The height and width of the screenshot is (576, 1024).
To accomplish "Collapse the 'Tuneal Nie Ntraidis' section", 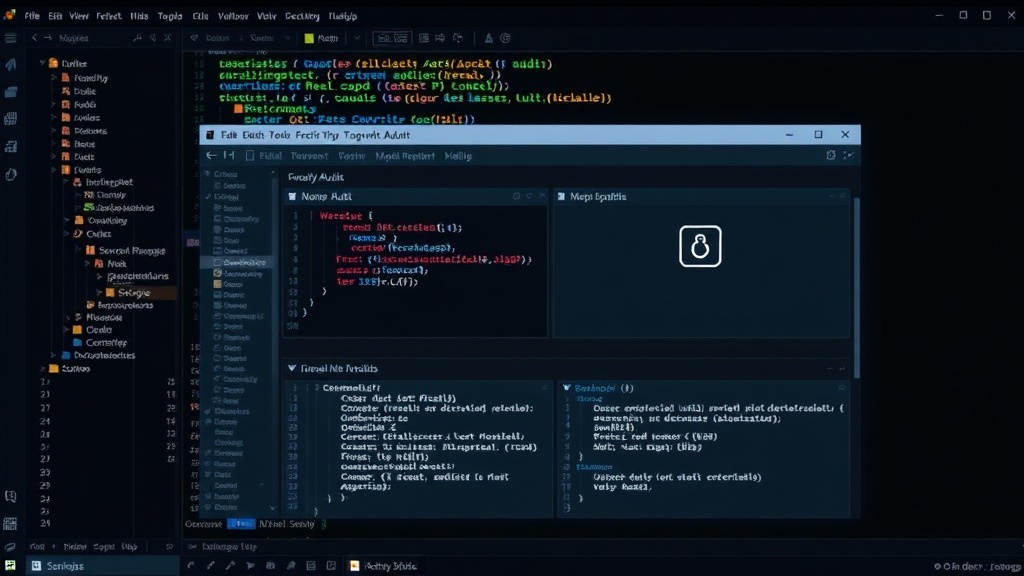I will click(292, 368).
